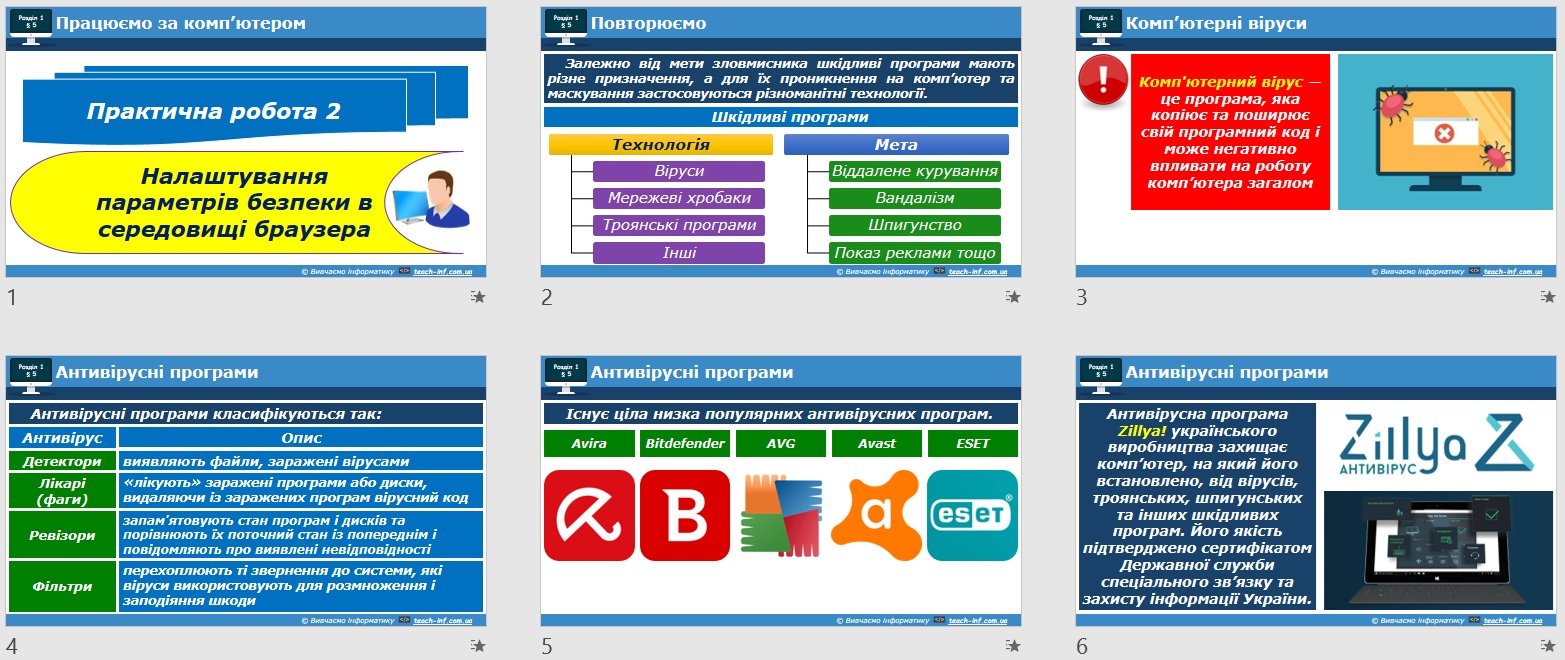1565x660 pixels.
Task: Click the animation star icon under slide 3
Action: pyautogui.click(x=1548, y=297)
